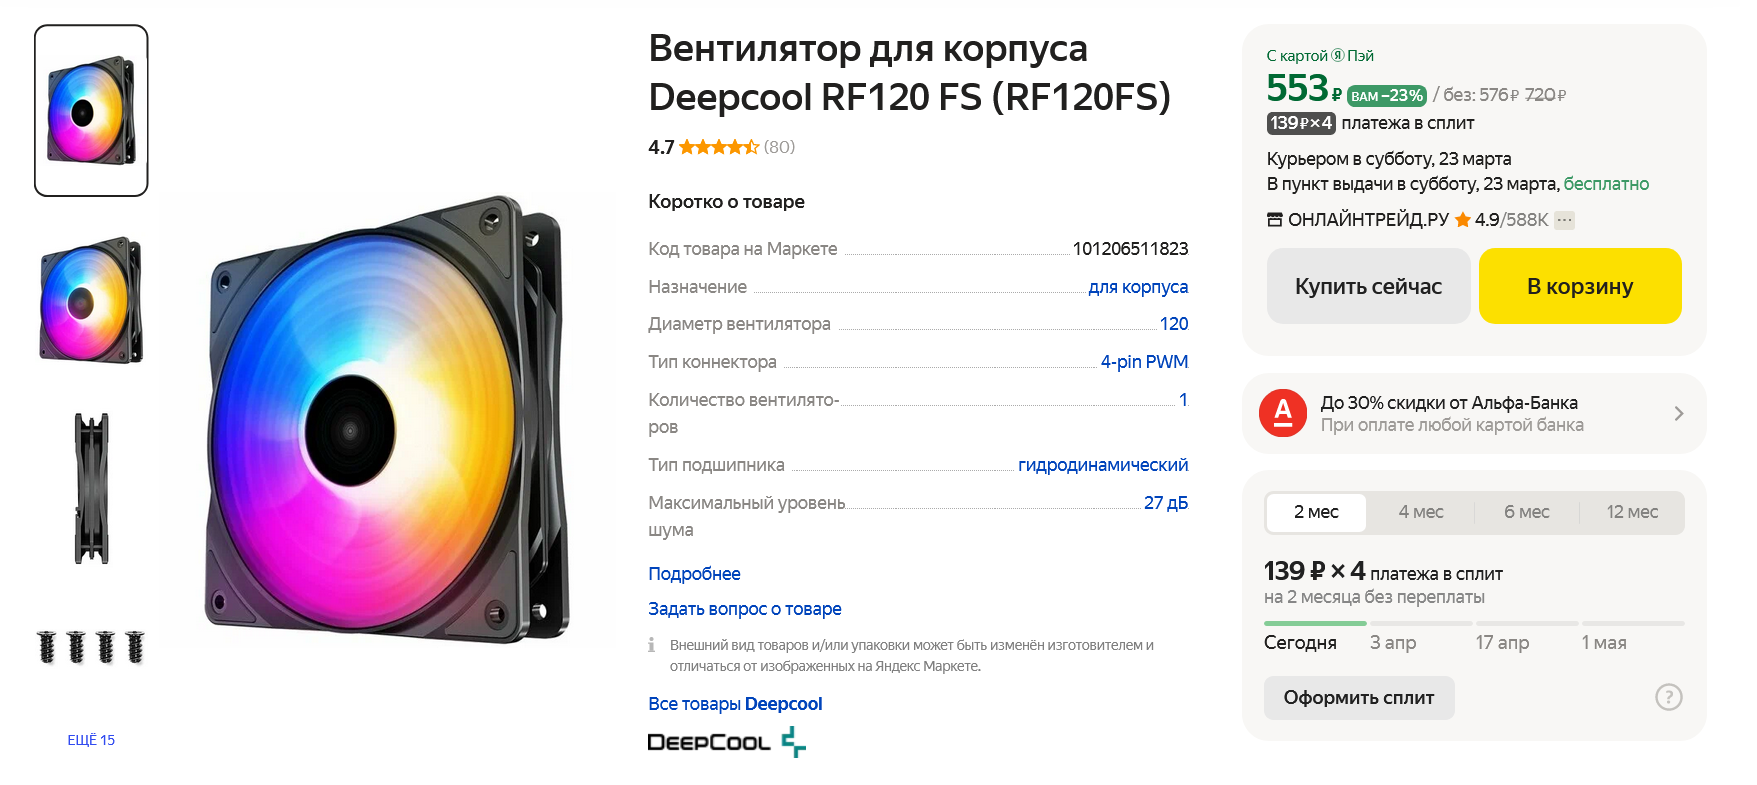Click the Alfa-Bank red logo icon
The width and height of the screenshot is (1757, 785).
(x=1283, y=413)
